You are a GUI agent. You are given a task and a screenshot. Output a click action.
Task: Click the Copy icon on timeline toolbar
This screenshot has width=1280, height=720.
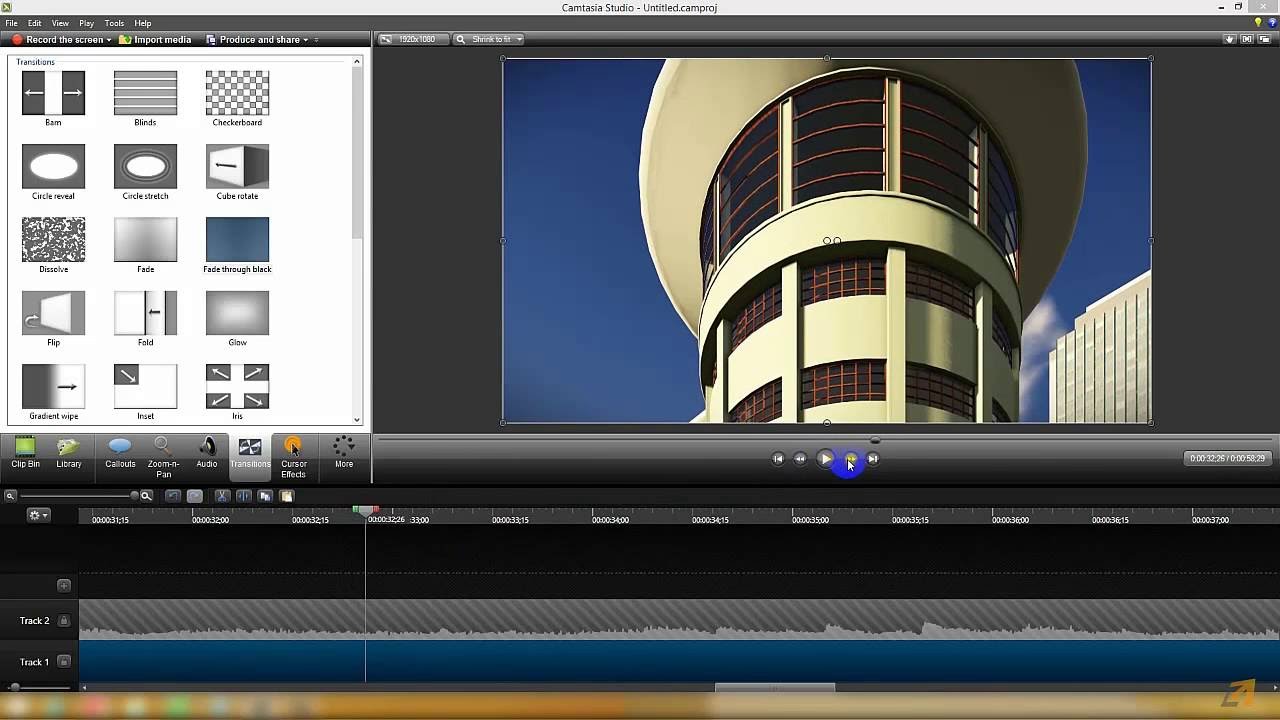[265, 496]
